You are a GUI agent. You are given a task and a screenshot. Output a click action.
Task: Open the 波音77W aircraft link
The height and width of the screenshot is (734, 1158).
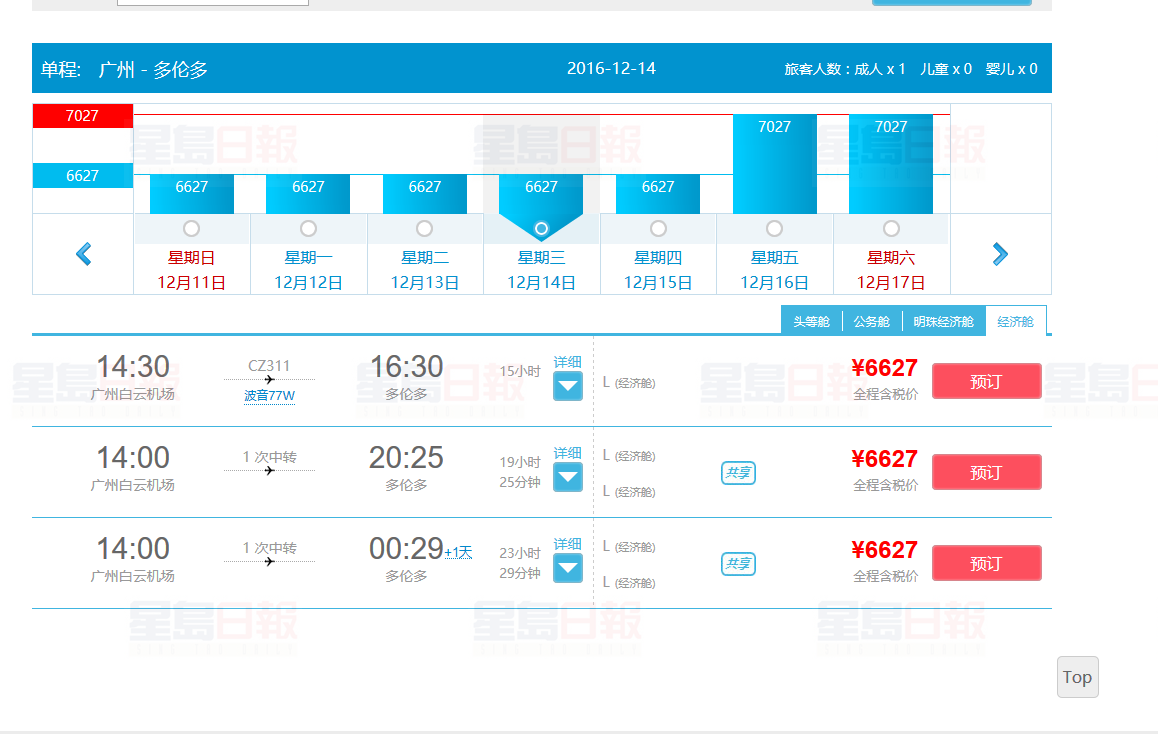pos(269,396)
